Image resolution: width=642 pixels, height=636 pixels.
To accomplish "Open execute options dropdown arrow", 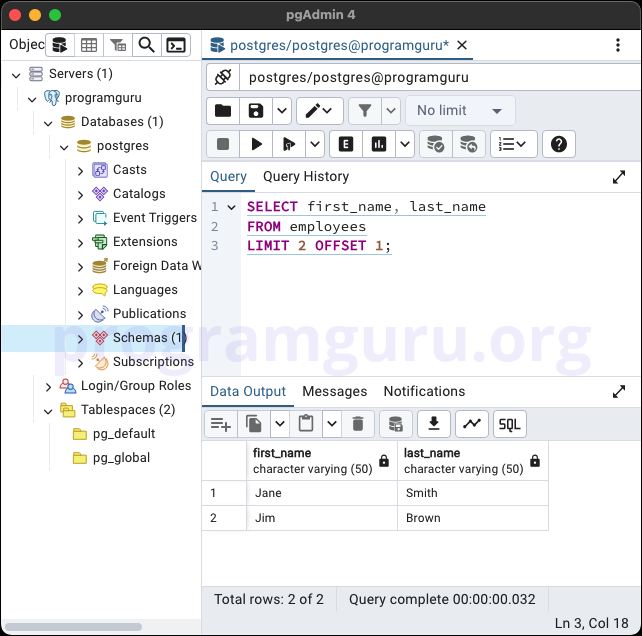I will 315,144.
